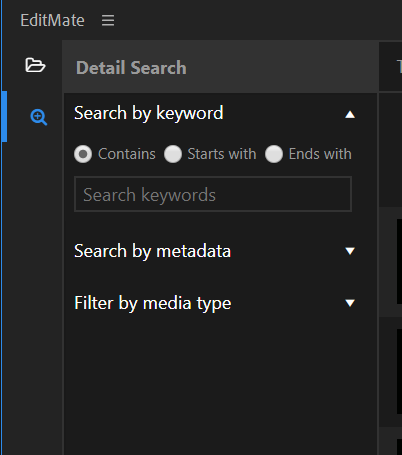Click the Ends with option label
The width and height of the screenshot is (402, 455).
tap(320, 154)
